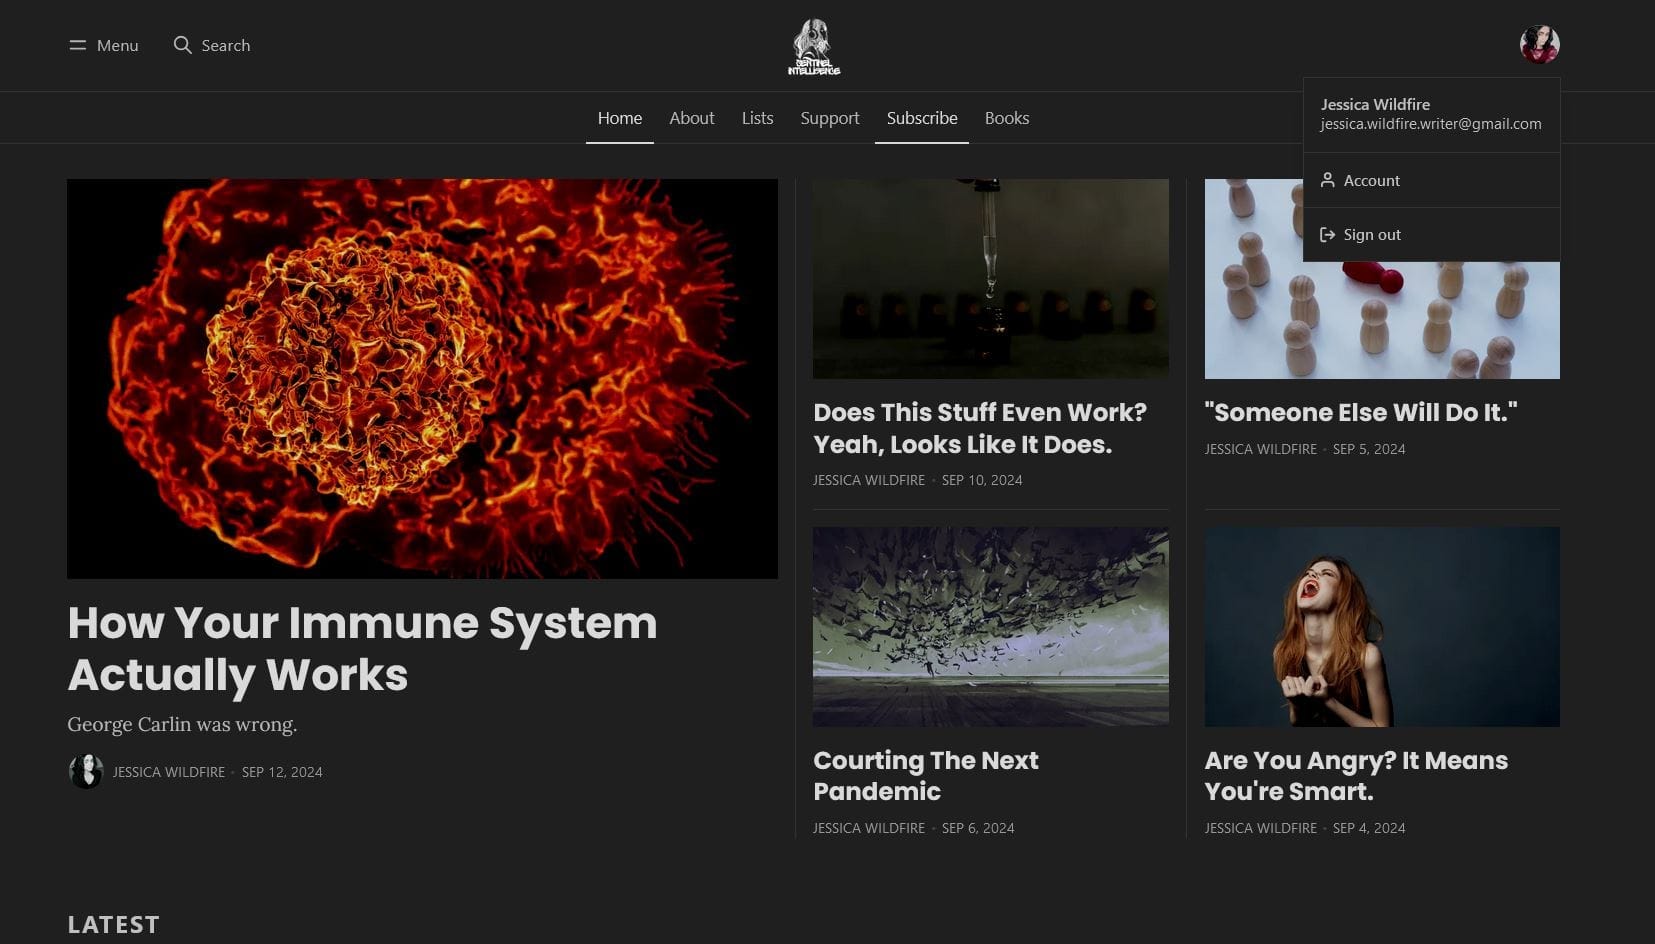This screenshot has height=944, width=1655.
Task: Go to the About page
Action: (x=692, y=118)
